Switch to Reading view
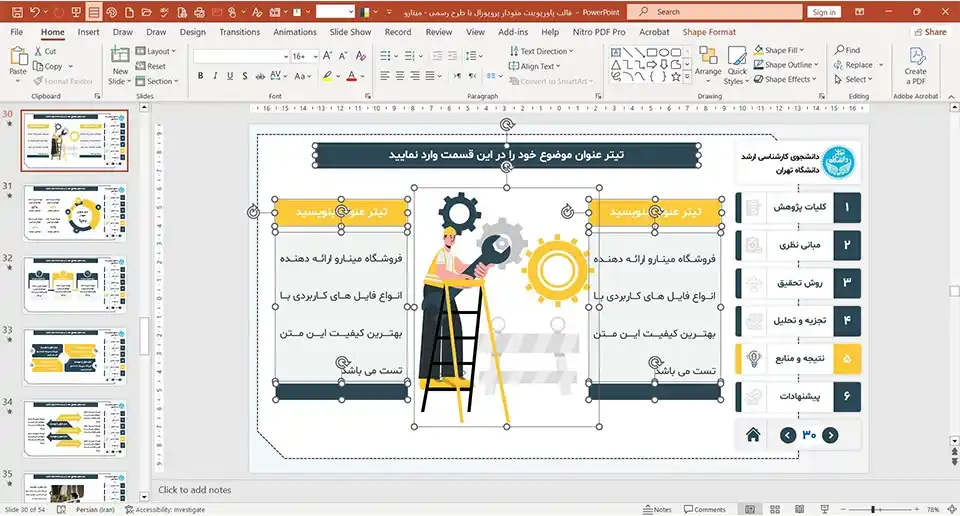This screenshot has width=960, height=516. (799, 509)
